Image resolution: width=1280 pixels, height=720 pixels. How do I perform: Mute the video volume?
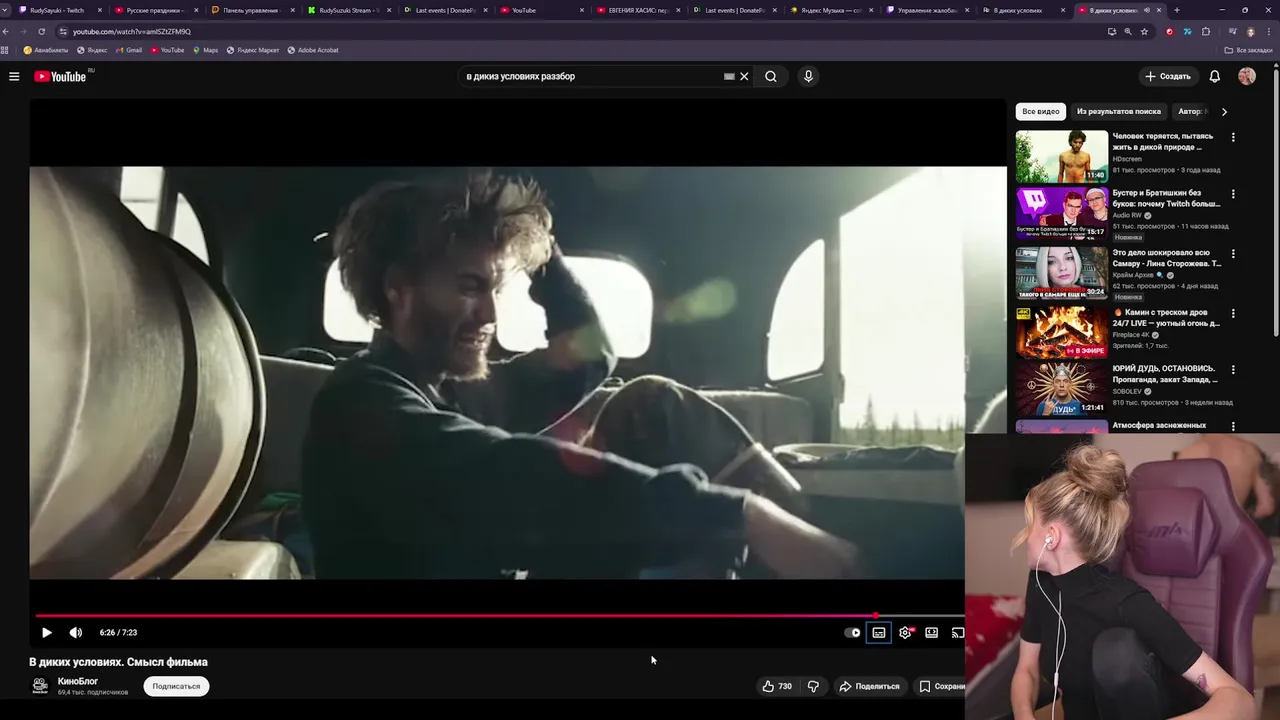coord(76,632)
